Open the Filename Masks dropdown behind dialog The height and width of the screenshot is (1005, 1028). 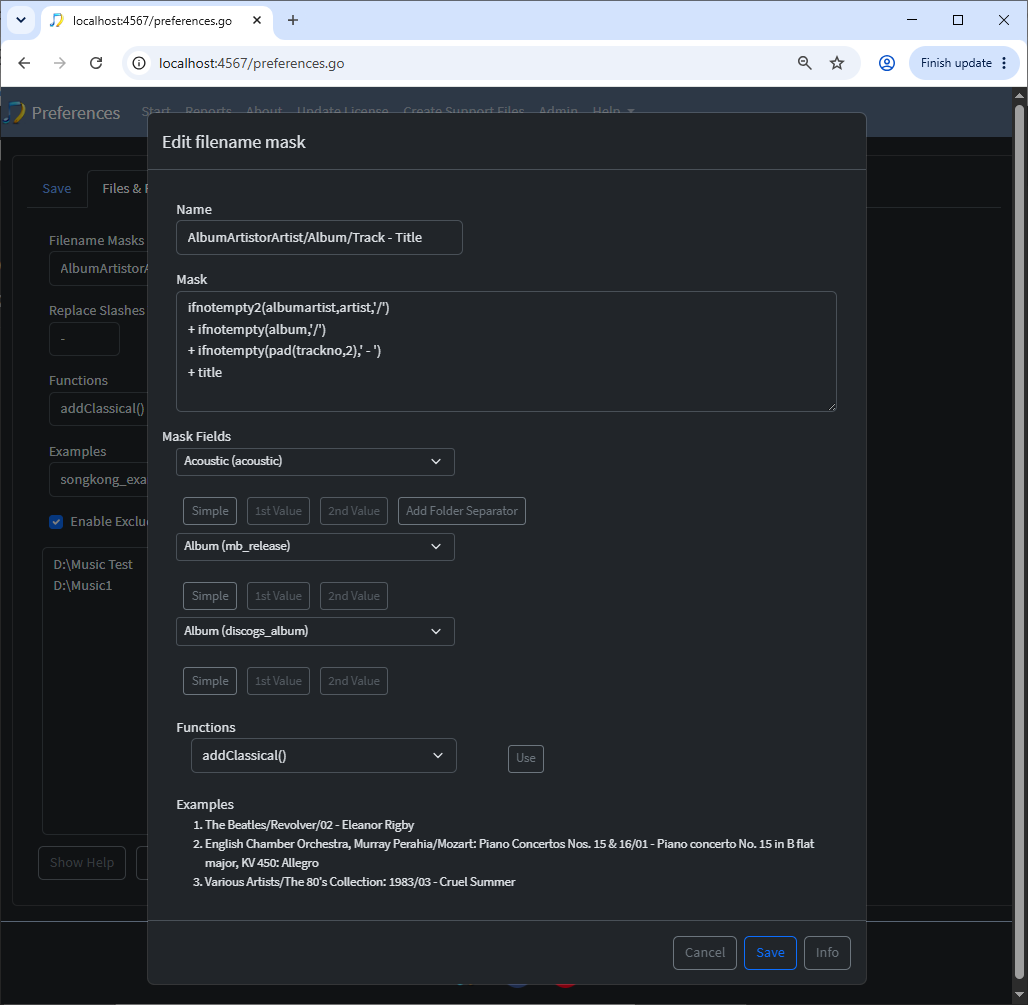[x=98, y=269]
